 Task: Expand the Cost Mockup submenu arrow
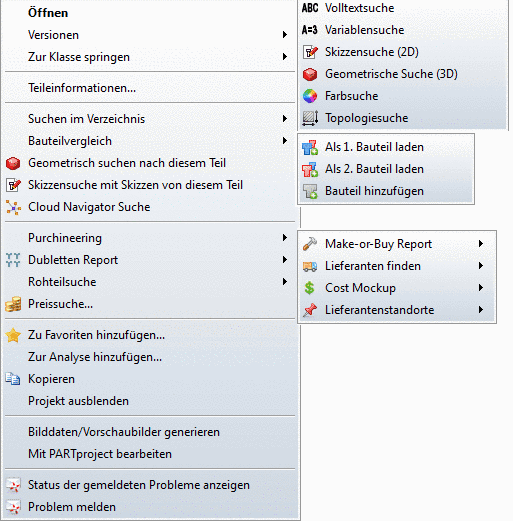pyautogui.click(x=481, y=288)
